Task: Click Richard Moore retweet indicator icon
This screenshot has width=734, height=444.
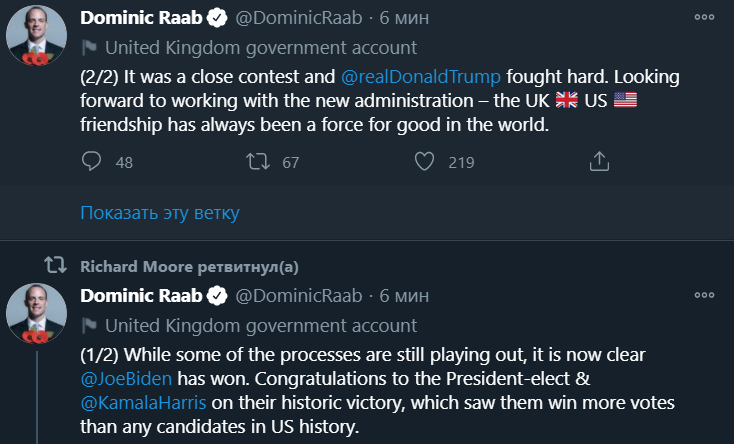Action: (56, 266)
